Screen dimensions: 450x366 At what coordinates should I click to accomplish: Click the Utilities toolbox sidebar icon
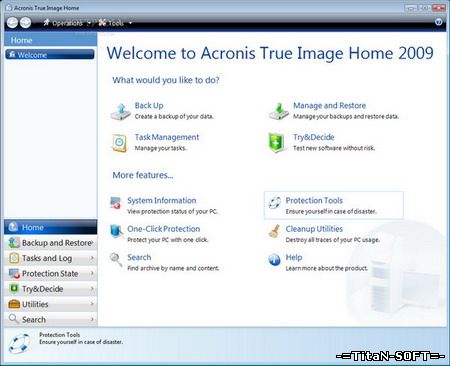14,304
